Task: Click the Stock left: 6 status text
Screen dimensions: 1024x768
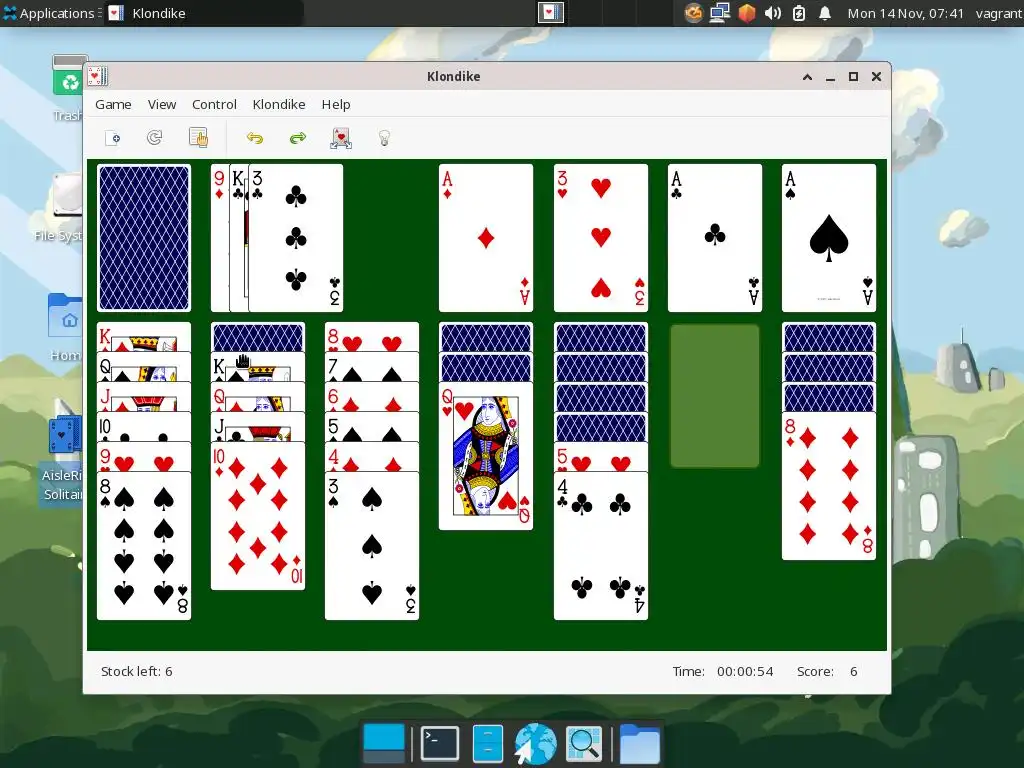Action: click(x=136, y=671)
